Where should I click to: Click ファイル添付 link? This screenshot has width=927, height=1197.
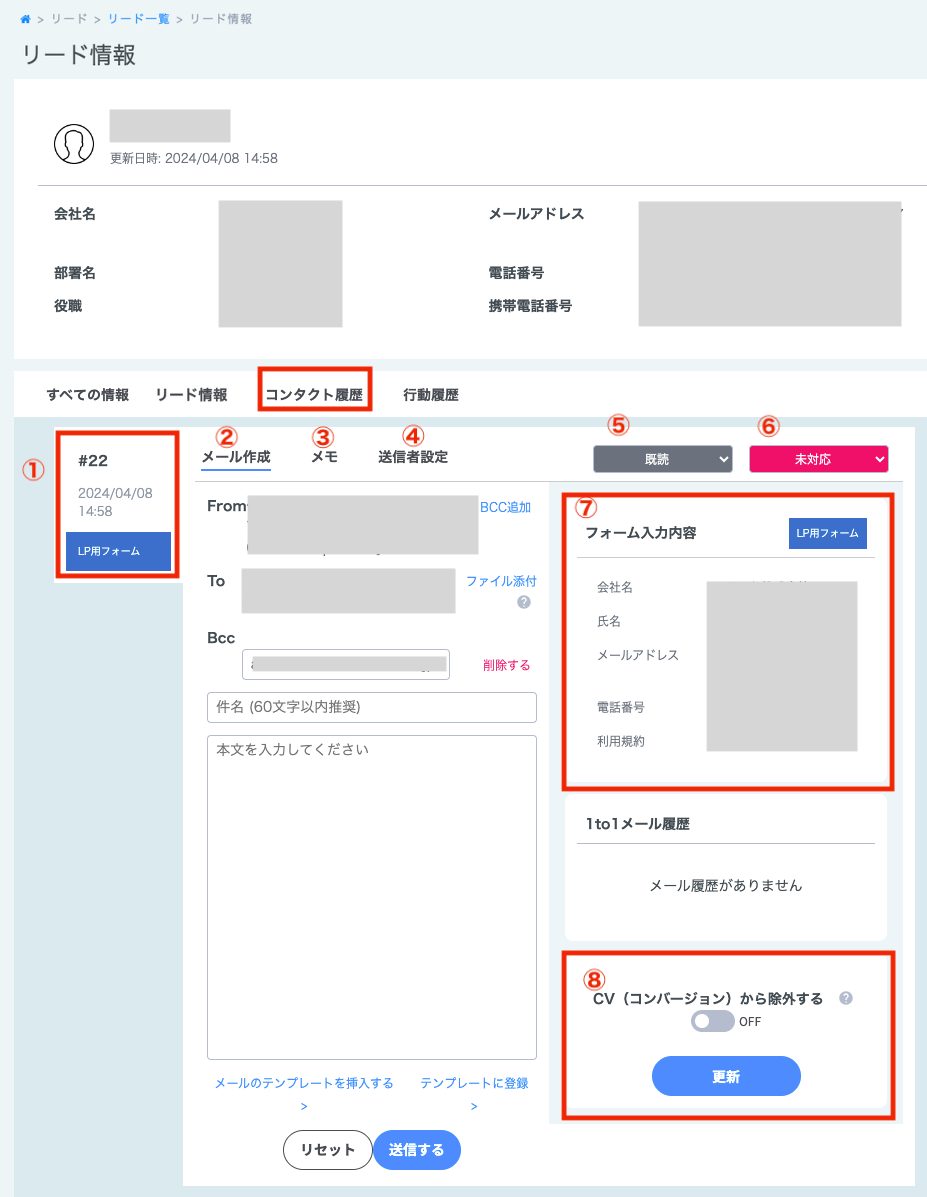point(501,581)
